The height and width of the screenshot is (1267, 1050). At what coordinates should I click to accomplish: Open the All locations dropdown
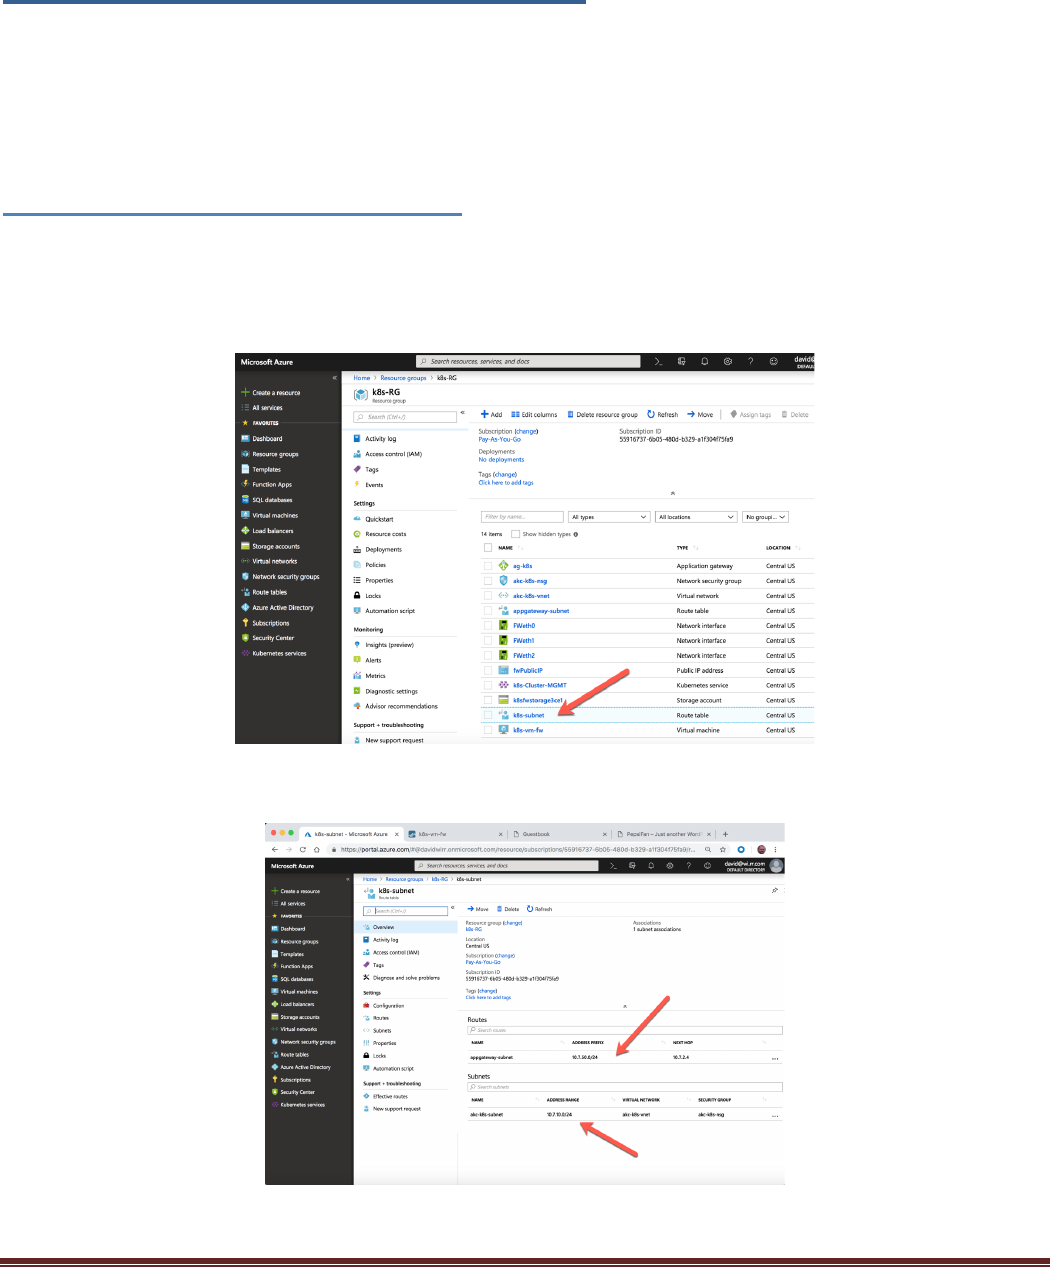tap(696, 517)
